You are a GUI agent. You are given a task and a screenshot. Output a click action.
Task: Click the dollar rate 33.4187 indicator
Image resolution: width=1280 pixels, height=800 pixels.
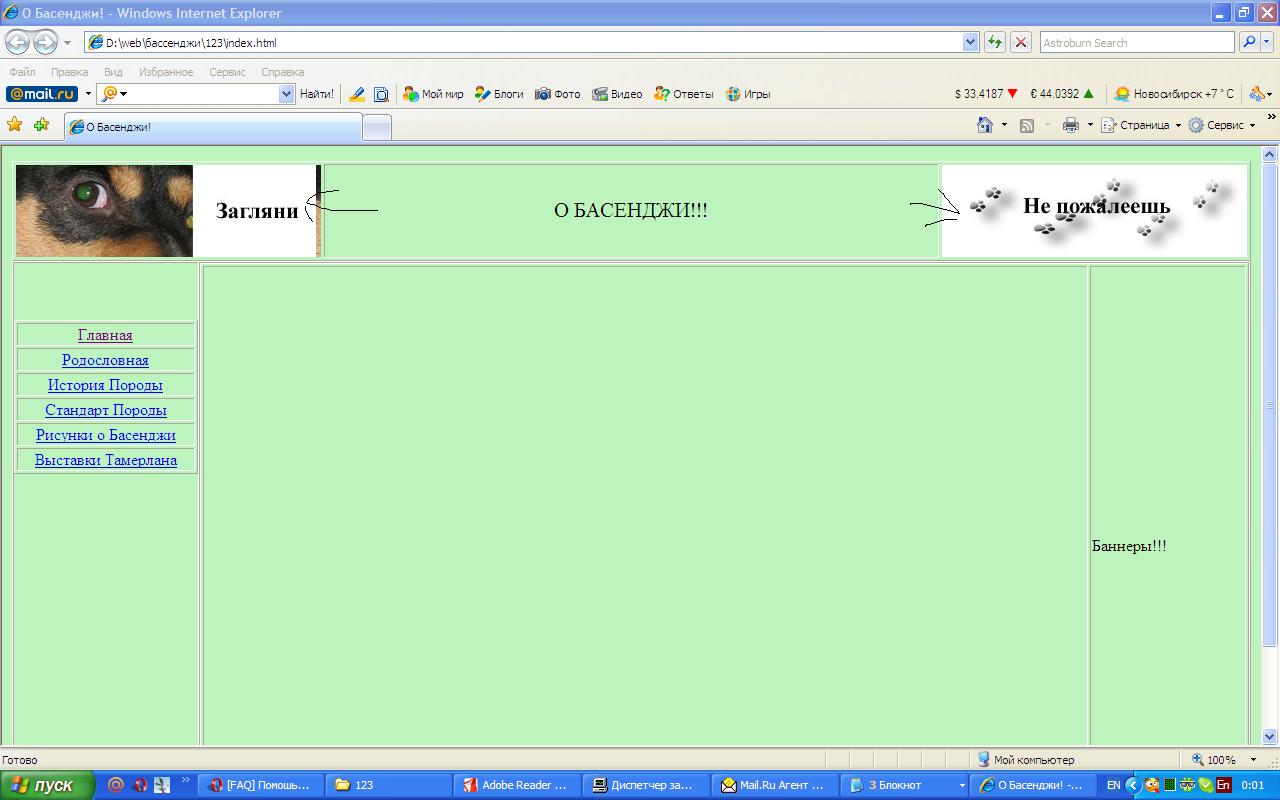pyautogui.click(x=986, y=94)
